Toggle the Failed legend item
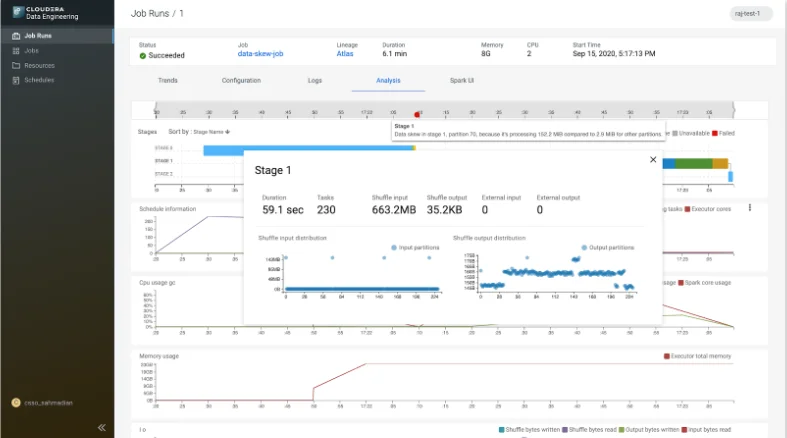This screenshot has height=438, width=787. [x=723, y=133]
